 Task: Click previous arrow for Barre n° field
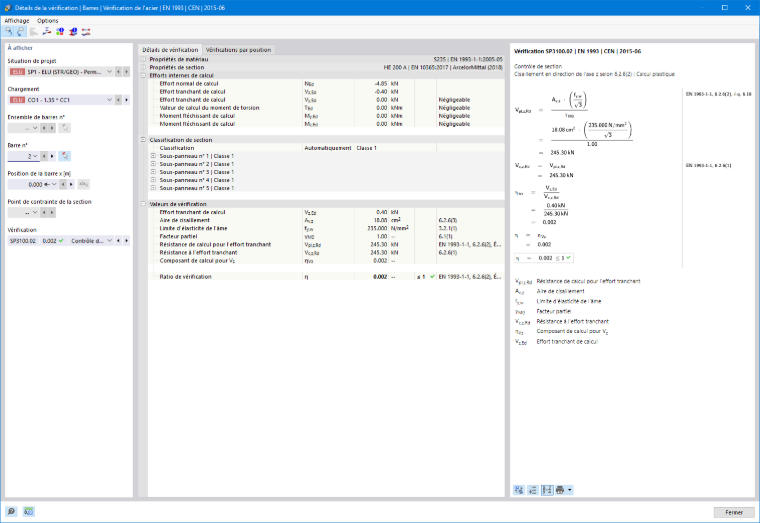click(x=44, y=156)
